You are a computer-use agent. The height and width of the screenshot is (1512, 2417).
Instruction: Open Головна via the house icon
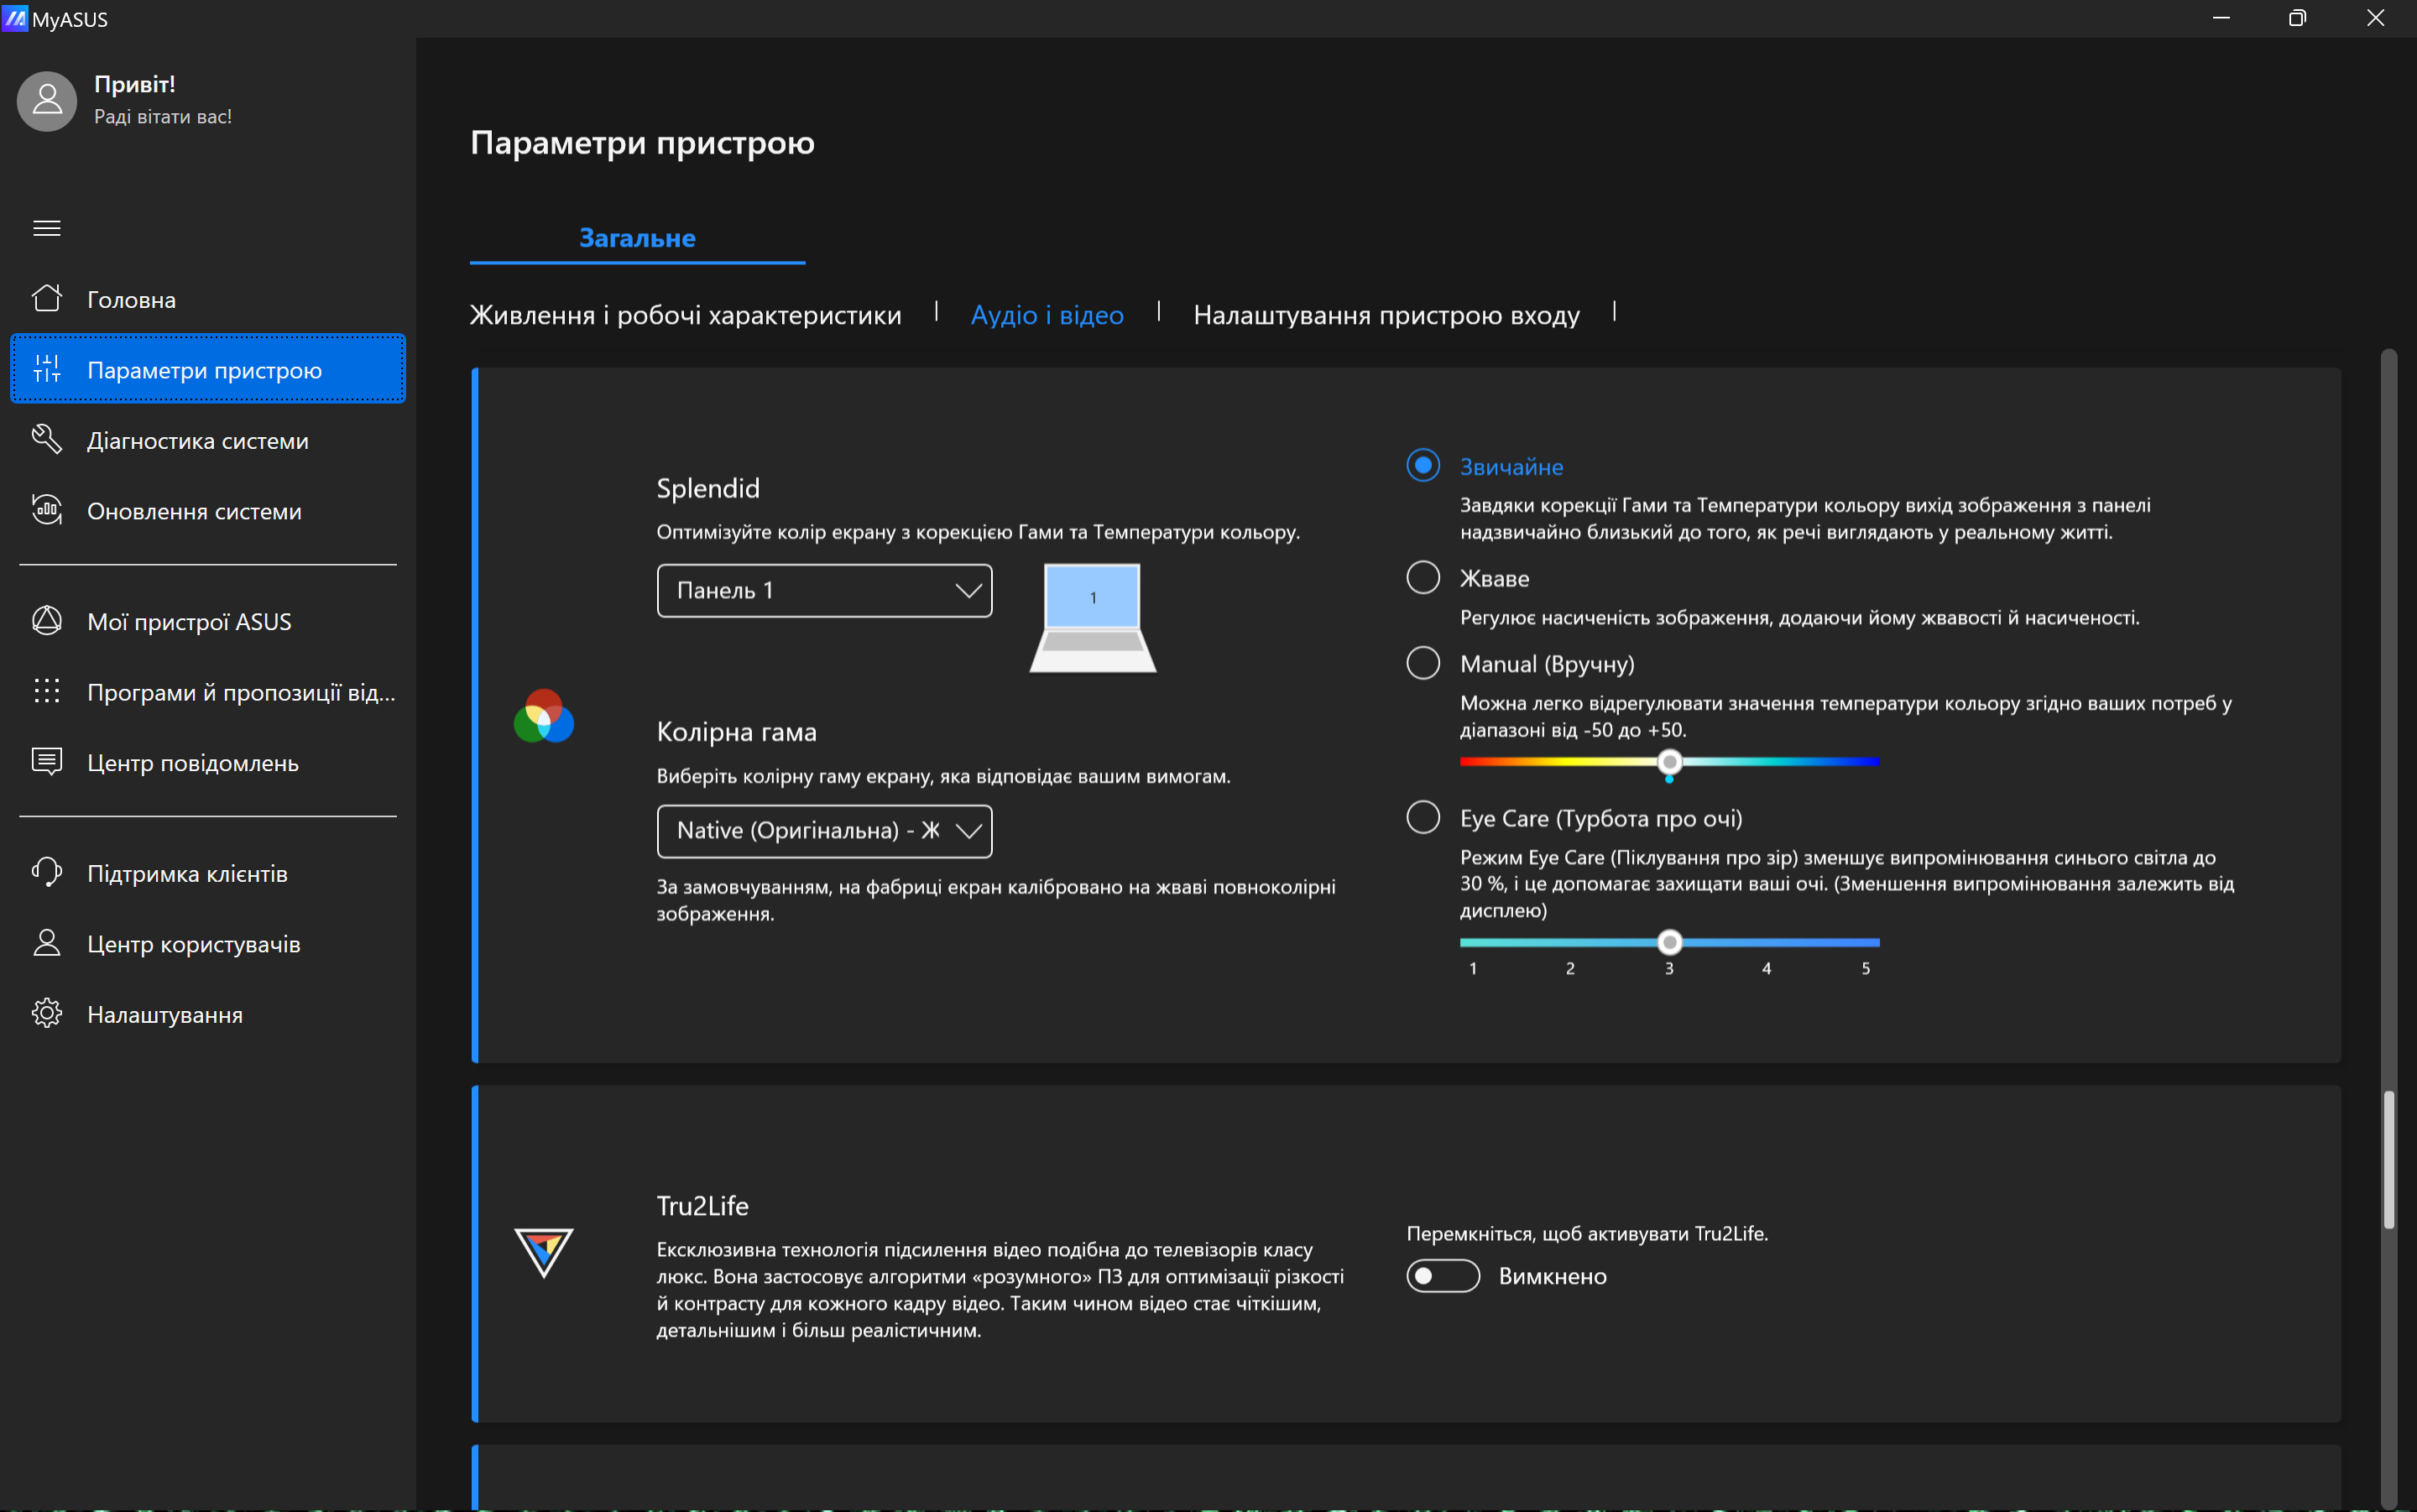point(47,298)
